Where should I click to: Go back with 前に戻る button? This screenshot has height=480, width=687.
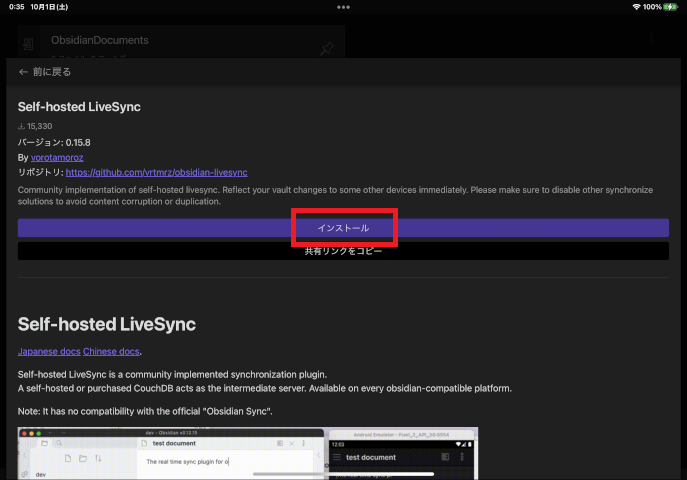pyautogui.click(x=45, y=72)
